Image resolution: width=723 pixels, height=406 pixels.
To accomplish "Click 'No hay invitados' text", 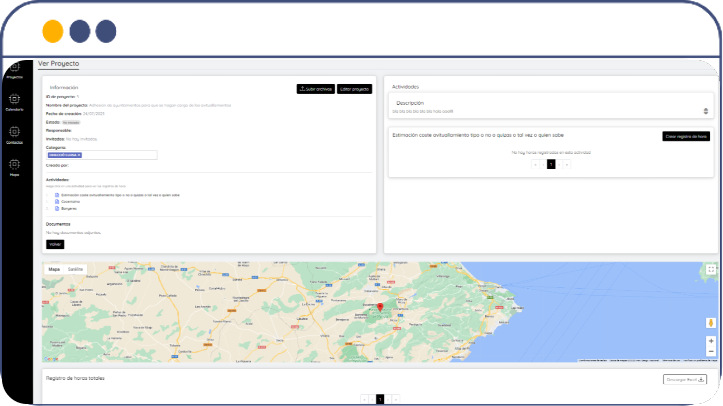I will coord(82,139).
